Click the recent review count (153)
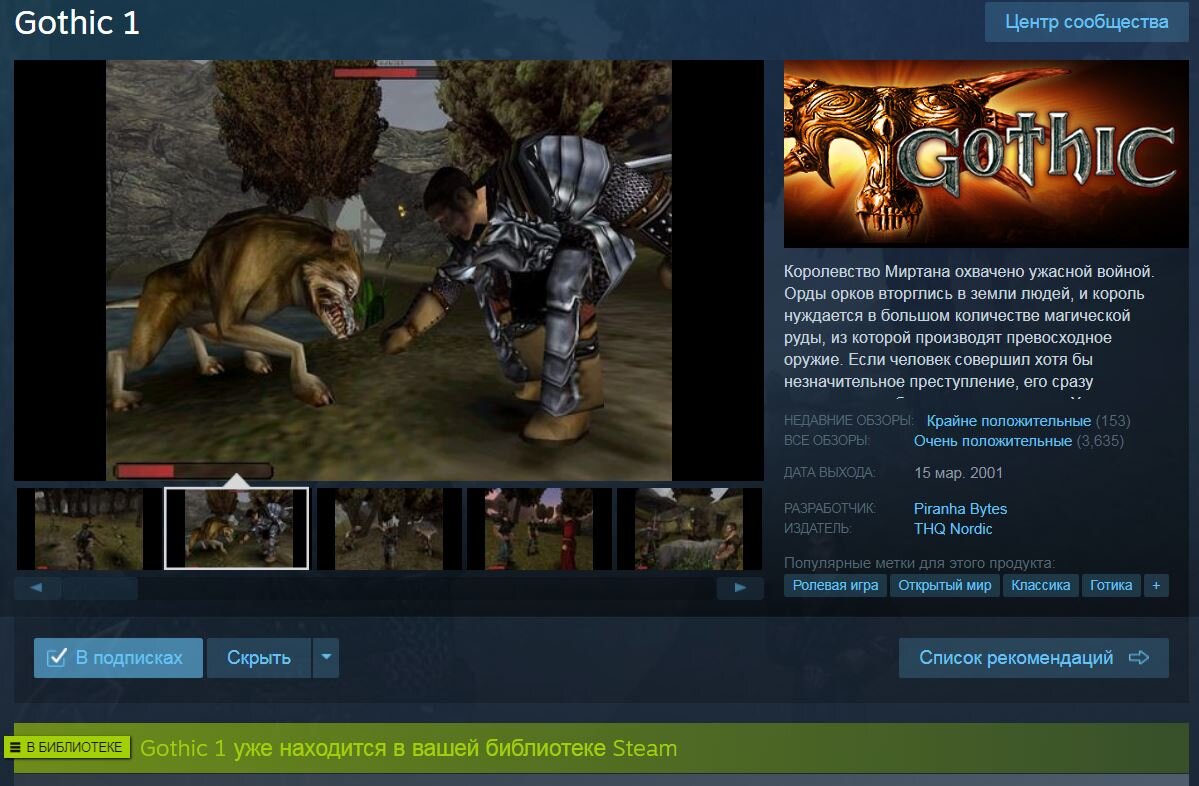The image size is (1199, 786). [x=1113, y=421]
